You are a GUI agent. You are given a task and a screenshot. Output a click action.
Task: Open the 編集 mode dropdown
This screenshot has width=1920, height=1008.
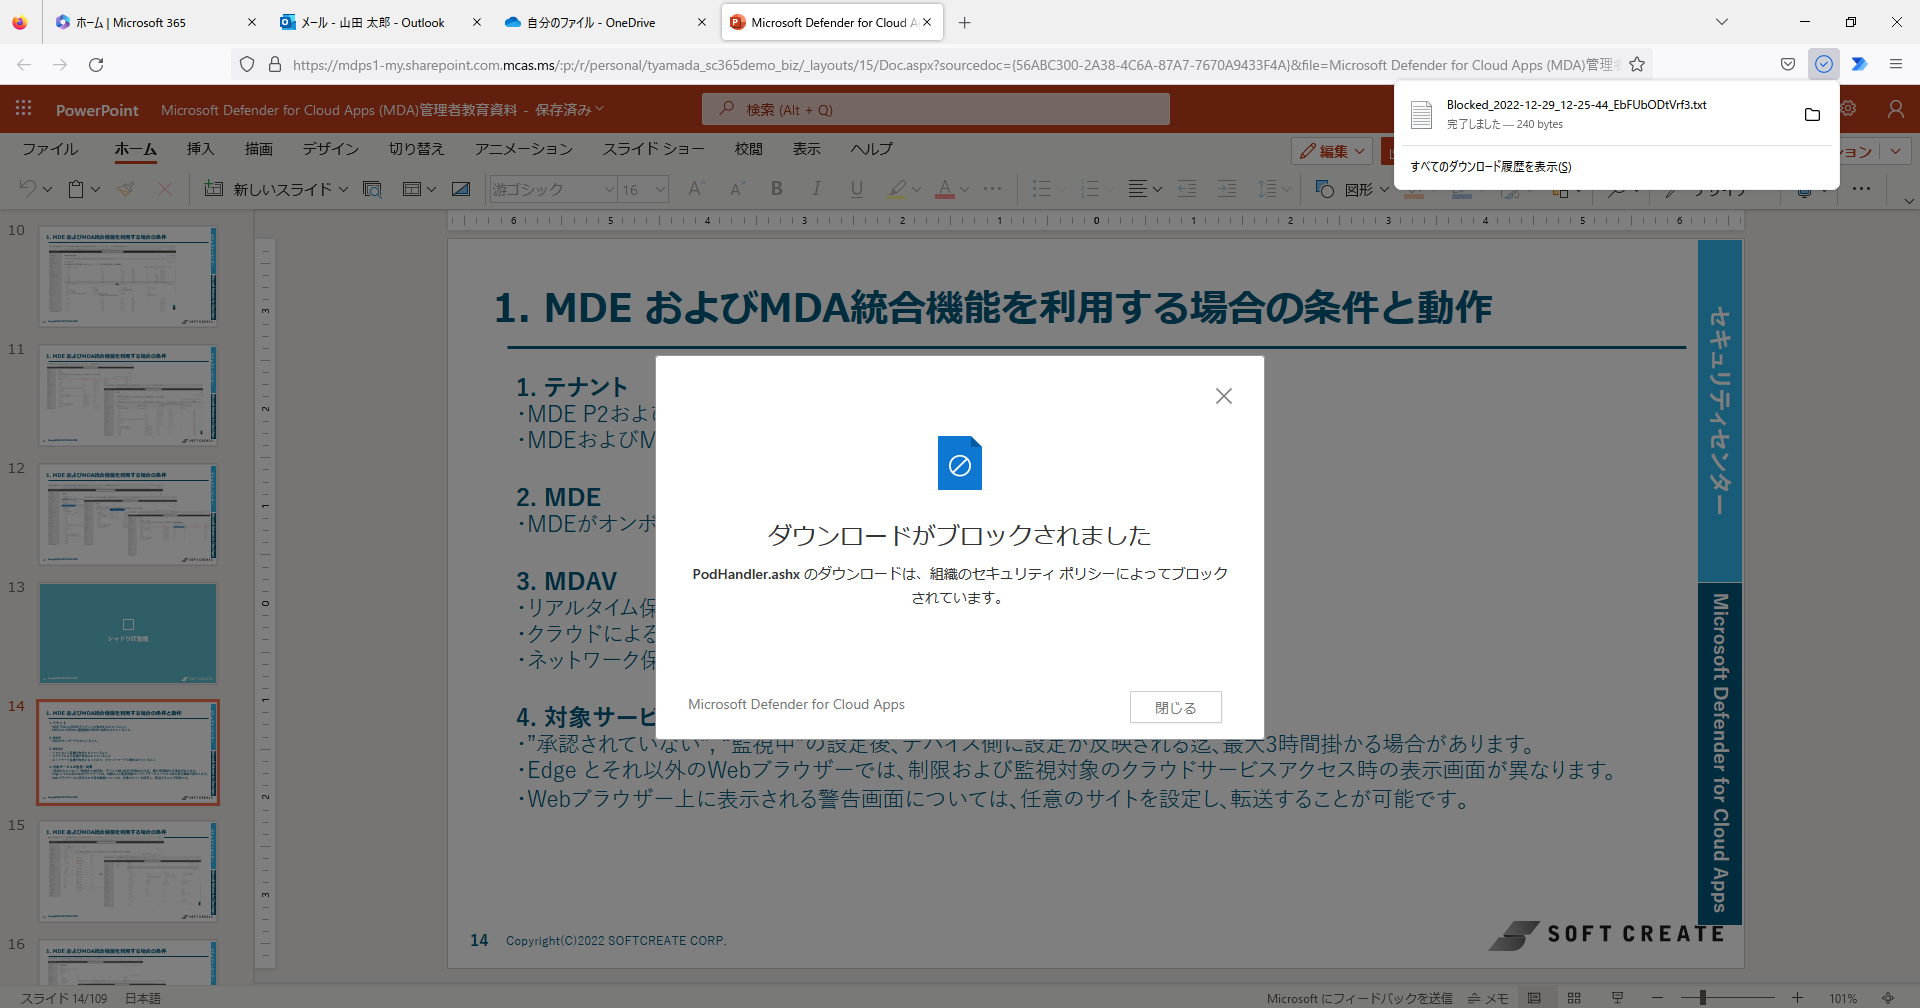coord(1331,151)
